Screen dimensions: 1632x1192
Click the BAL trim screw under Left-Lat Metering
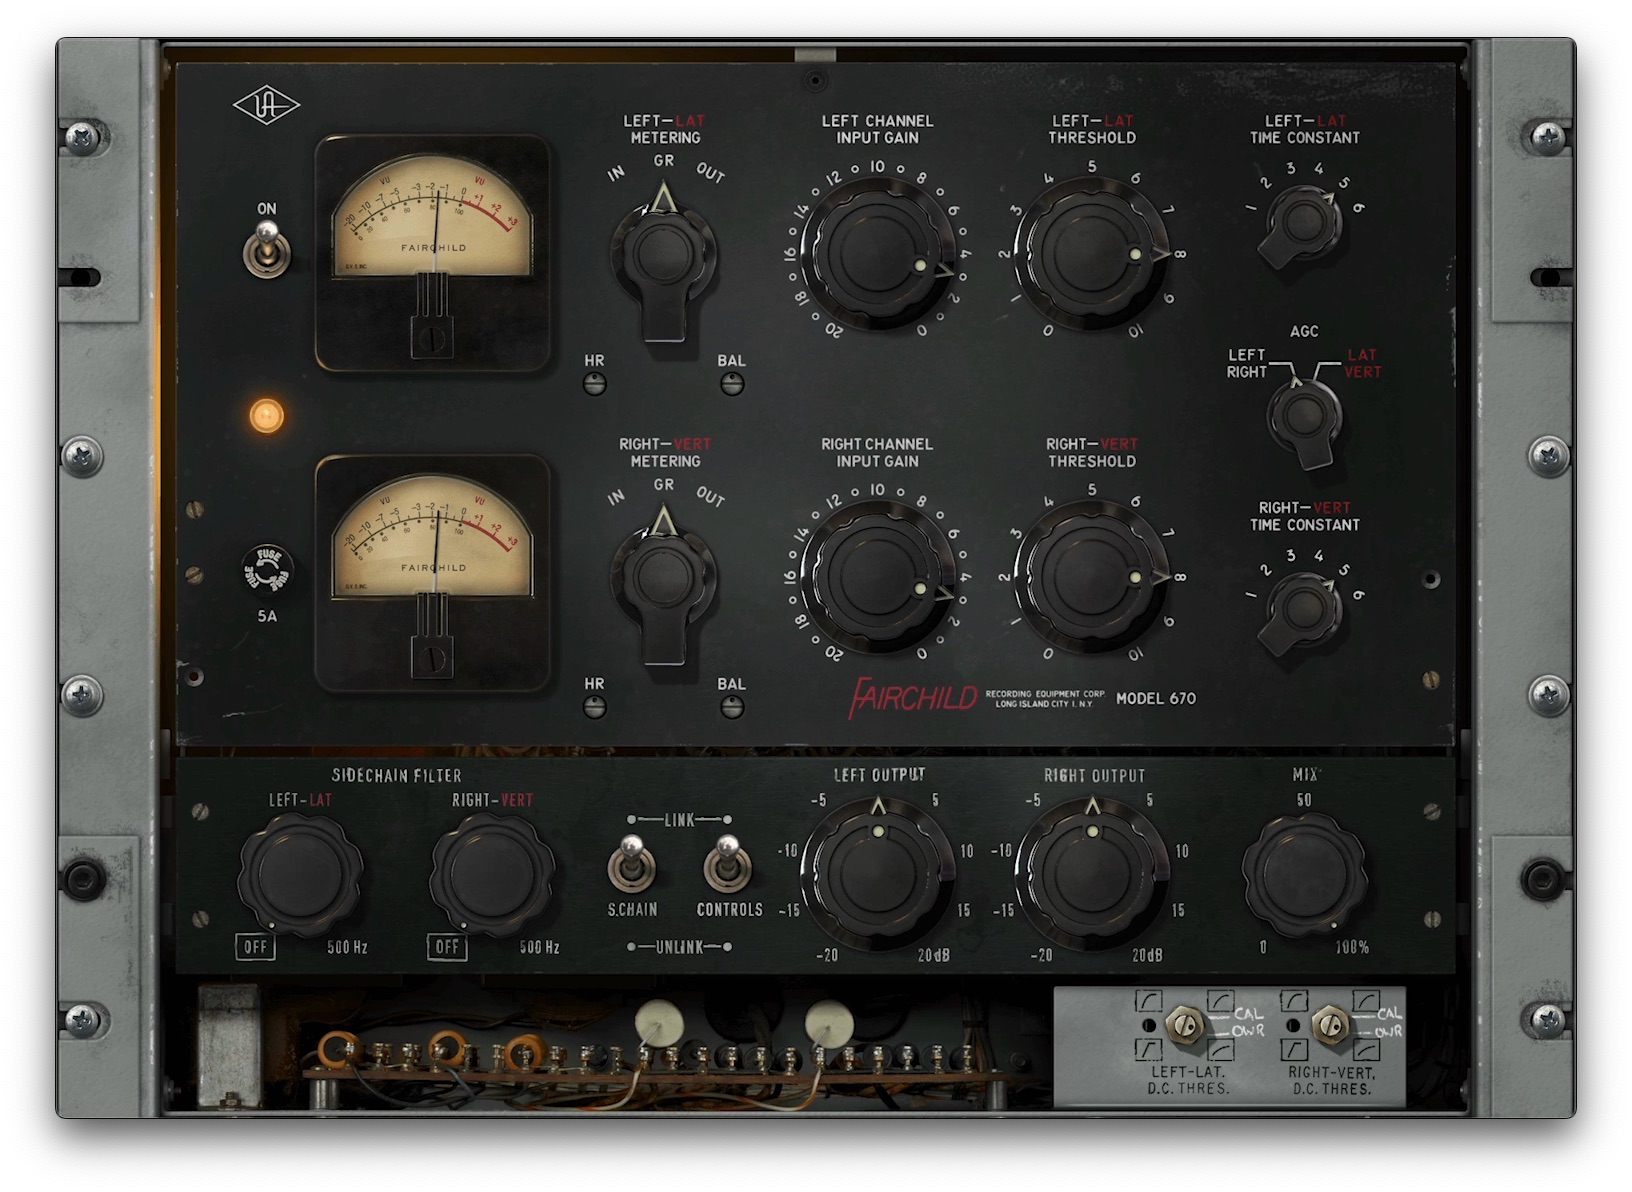click(732, 384)
